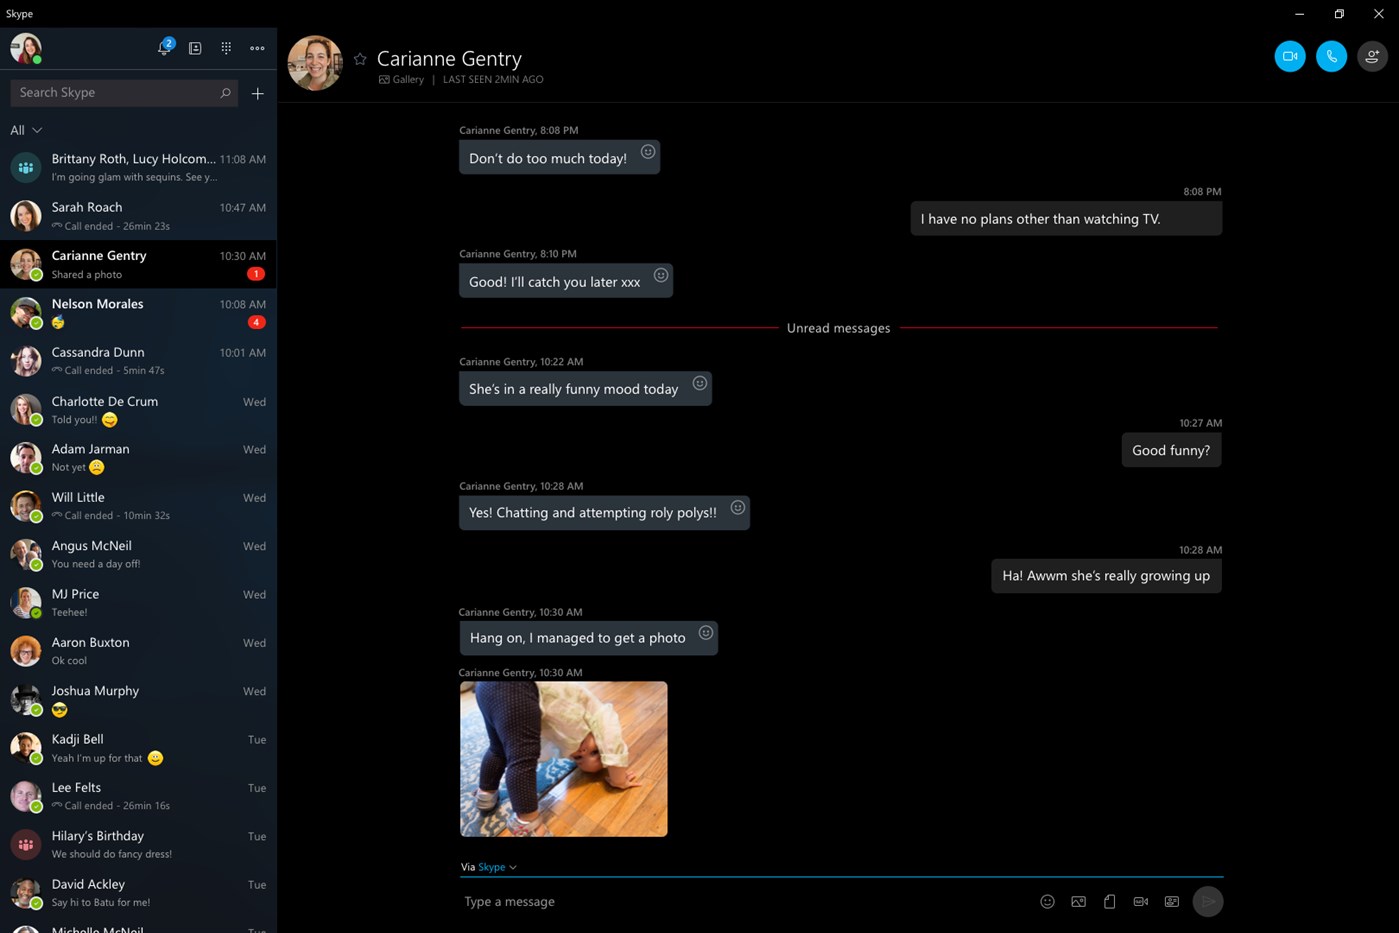Screen dimensions: 1399x933
Task: Expand the All conversations filter
Action: coord(26,130)
